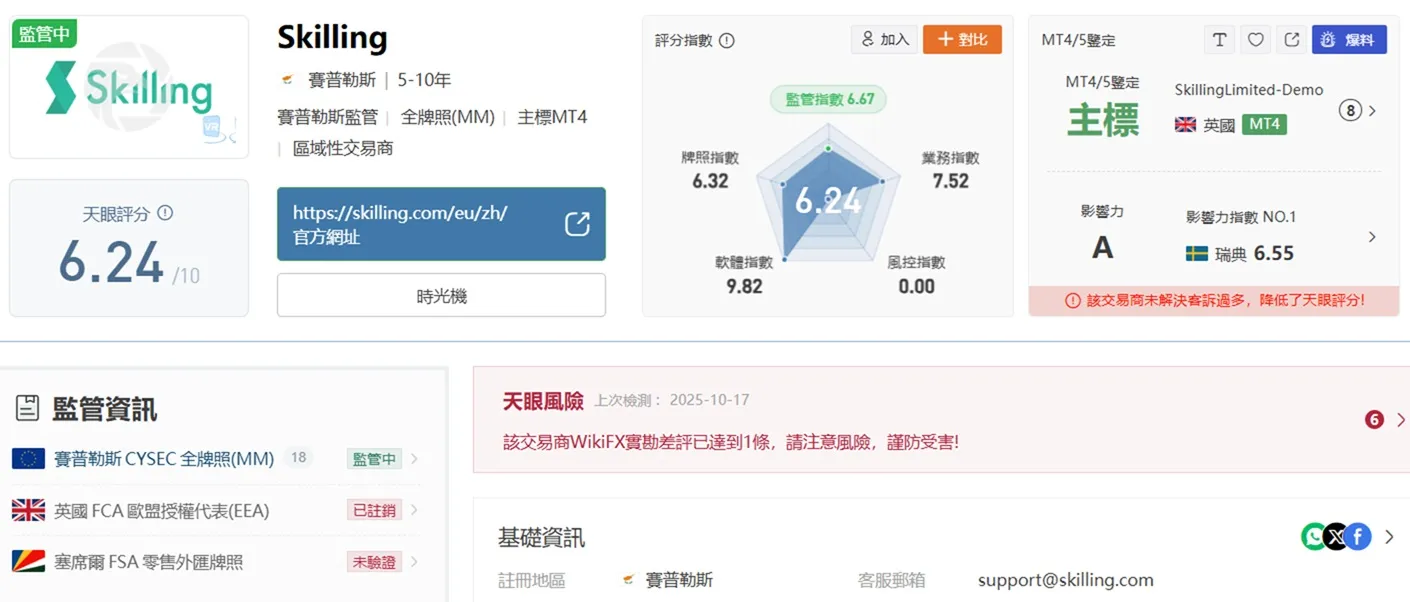This screenshot has height=602, width=1410.
Task: Click the 18 count badge on CYSEC row
Action: click(x=297, y=458)
